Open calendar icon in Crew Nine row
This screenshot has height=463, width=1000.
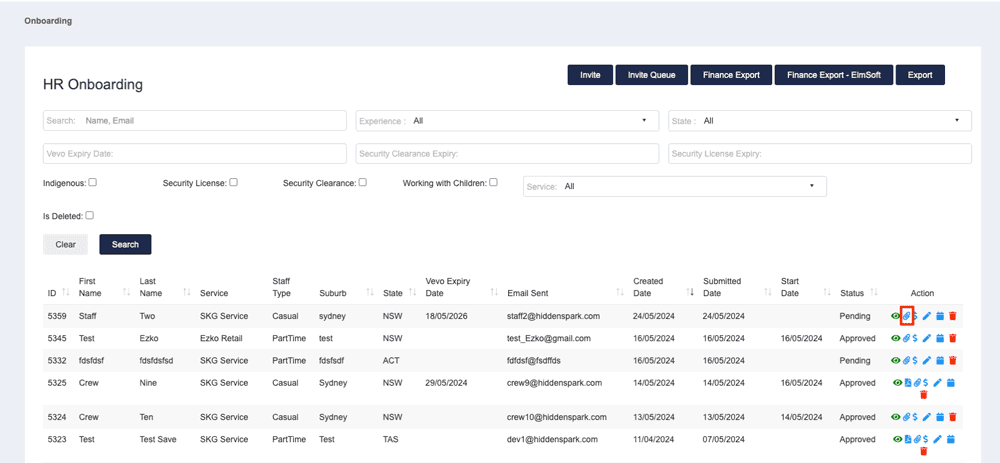[x=950, y=383]
